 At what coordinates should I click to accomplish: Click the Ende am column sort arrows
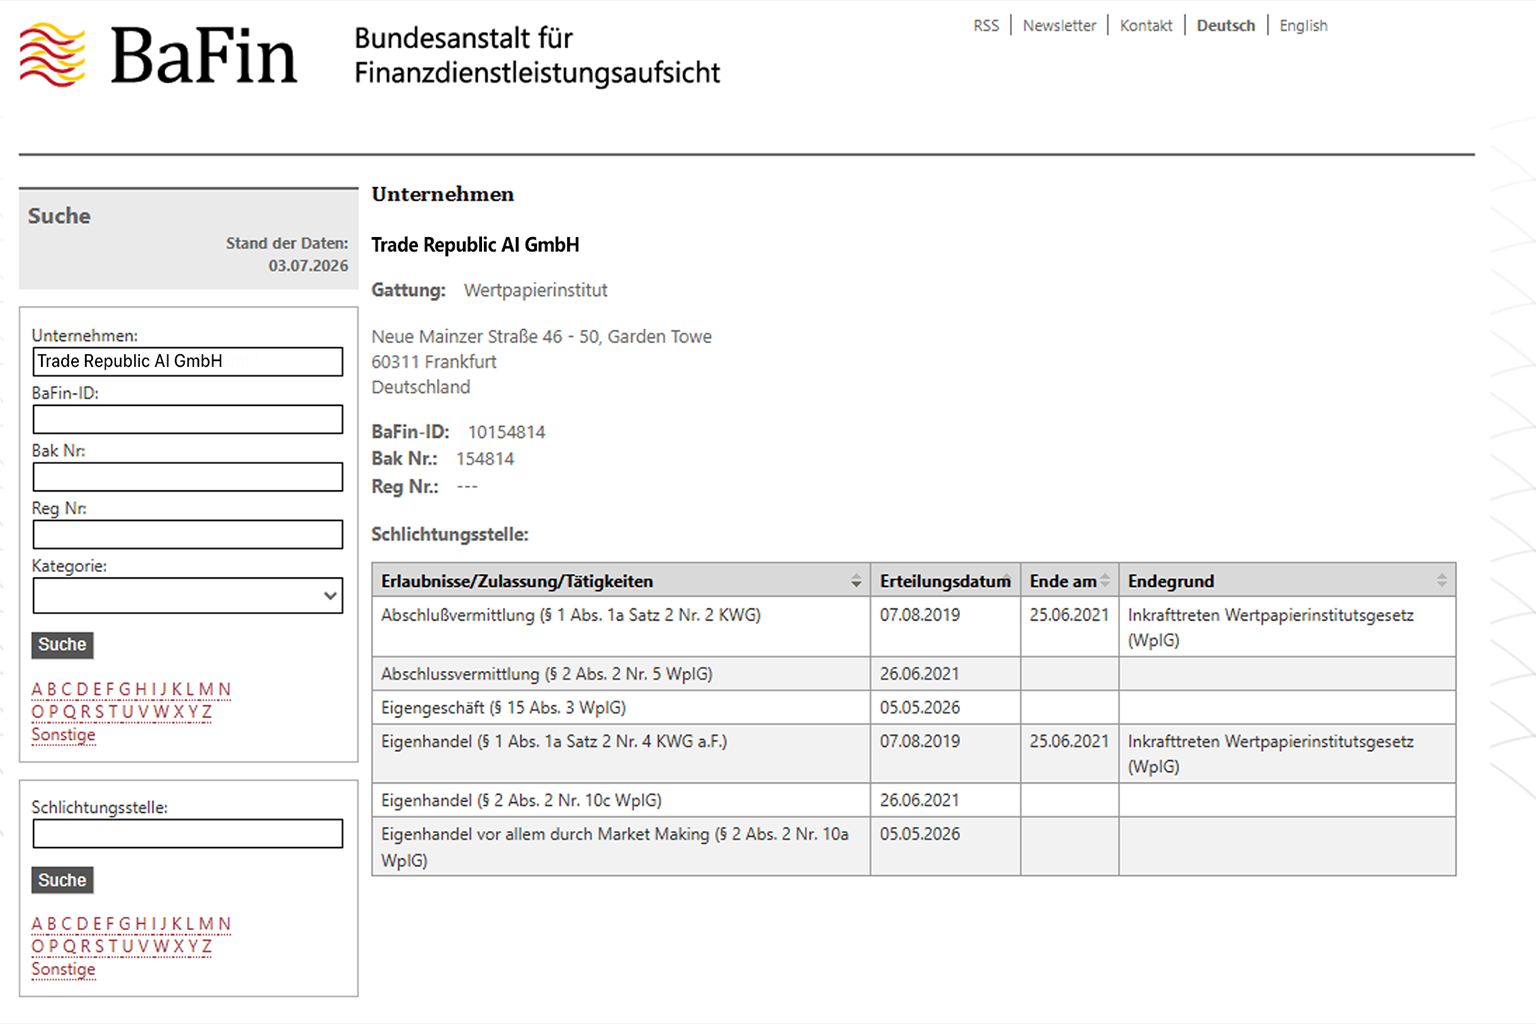(1105, 581)
